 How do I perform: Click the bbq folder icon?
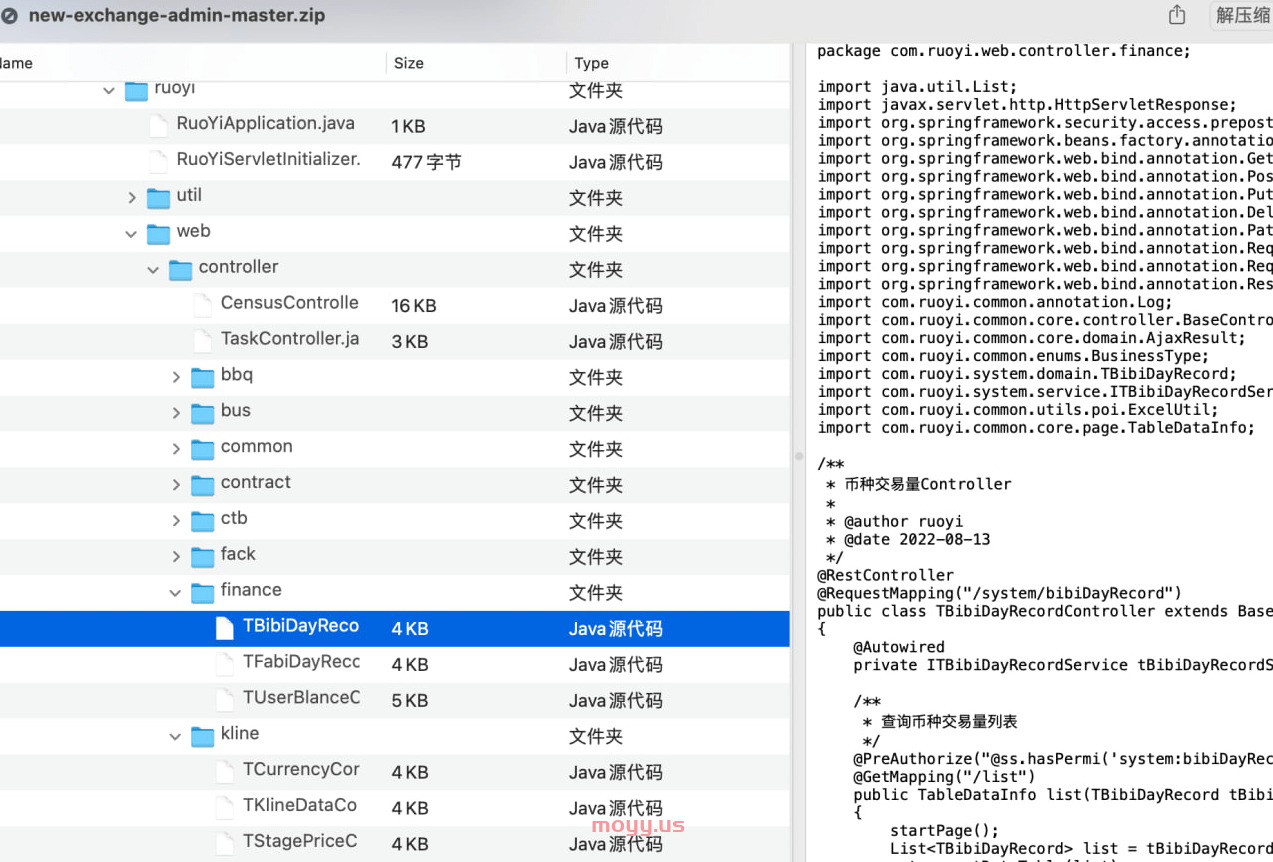(203, 377)
